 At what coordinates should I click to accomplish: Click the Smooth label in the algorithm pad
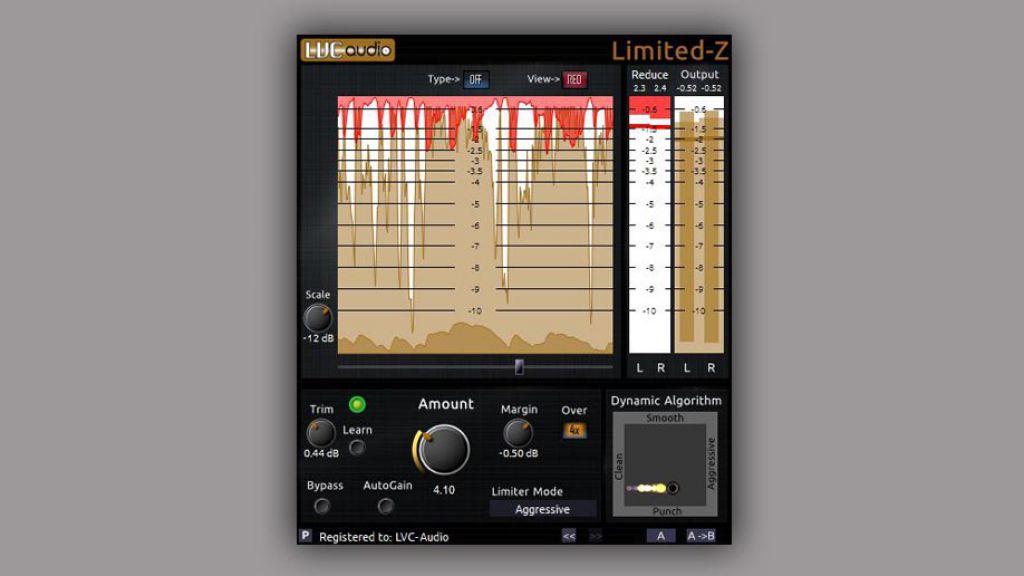665,418
